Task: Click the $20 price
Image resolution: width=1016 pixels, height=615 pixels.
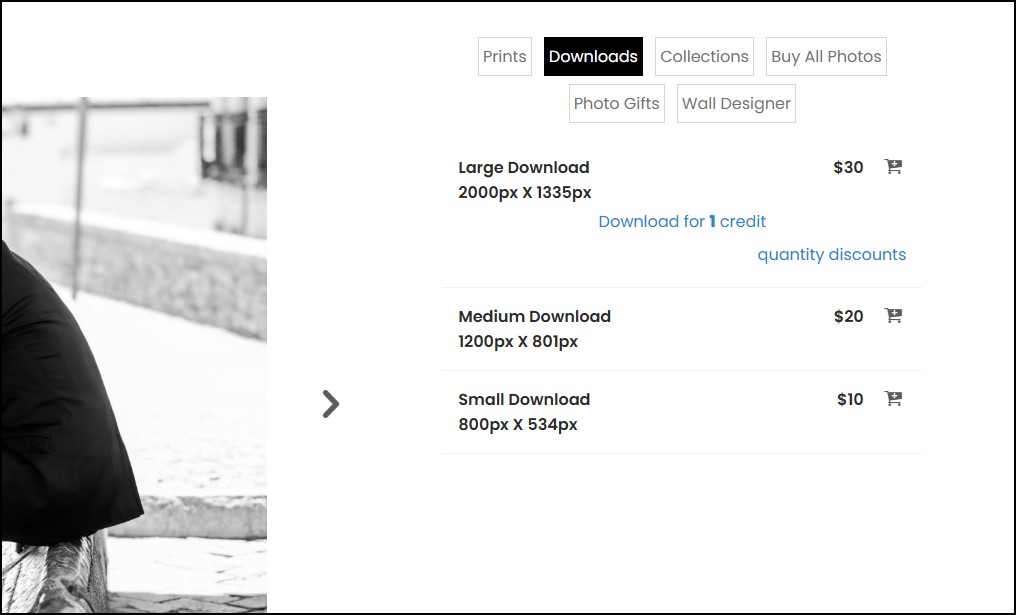Action: (849, 316)
